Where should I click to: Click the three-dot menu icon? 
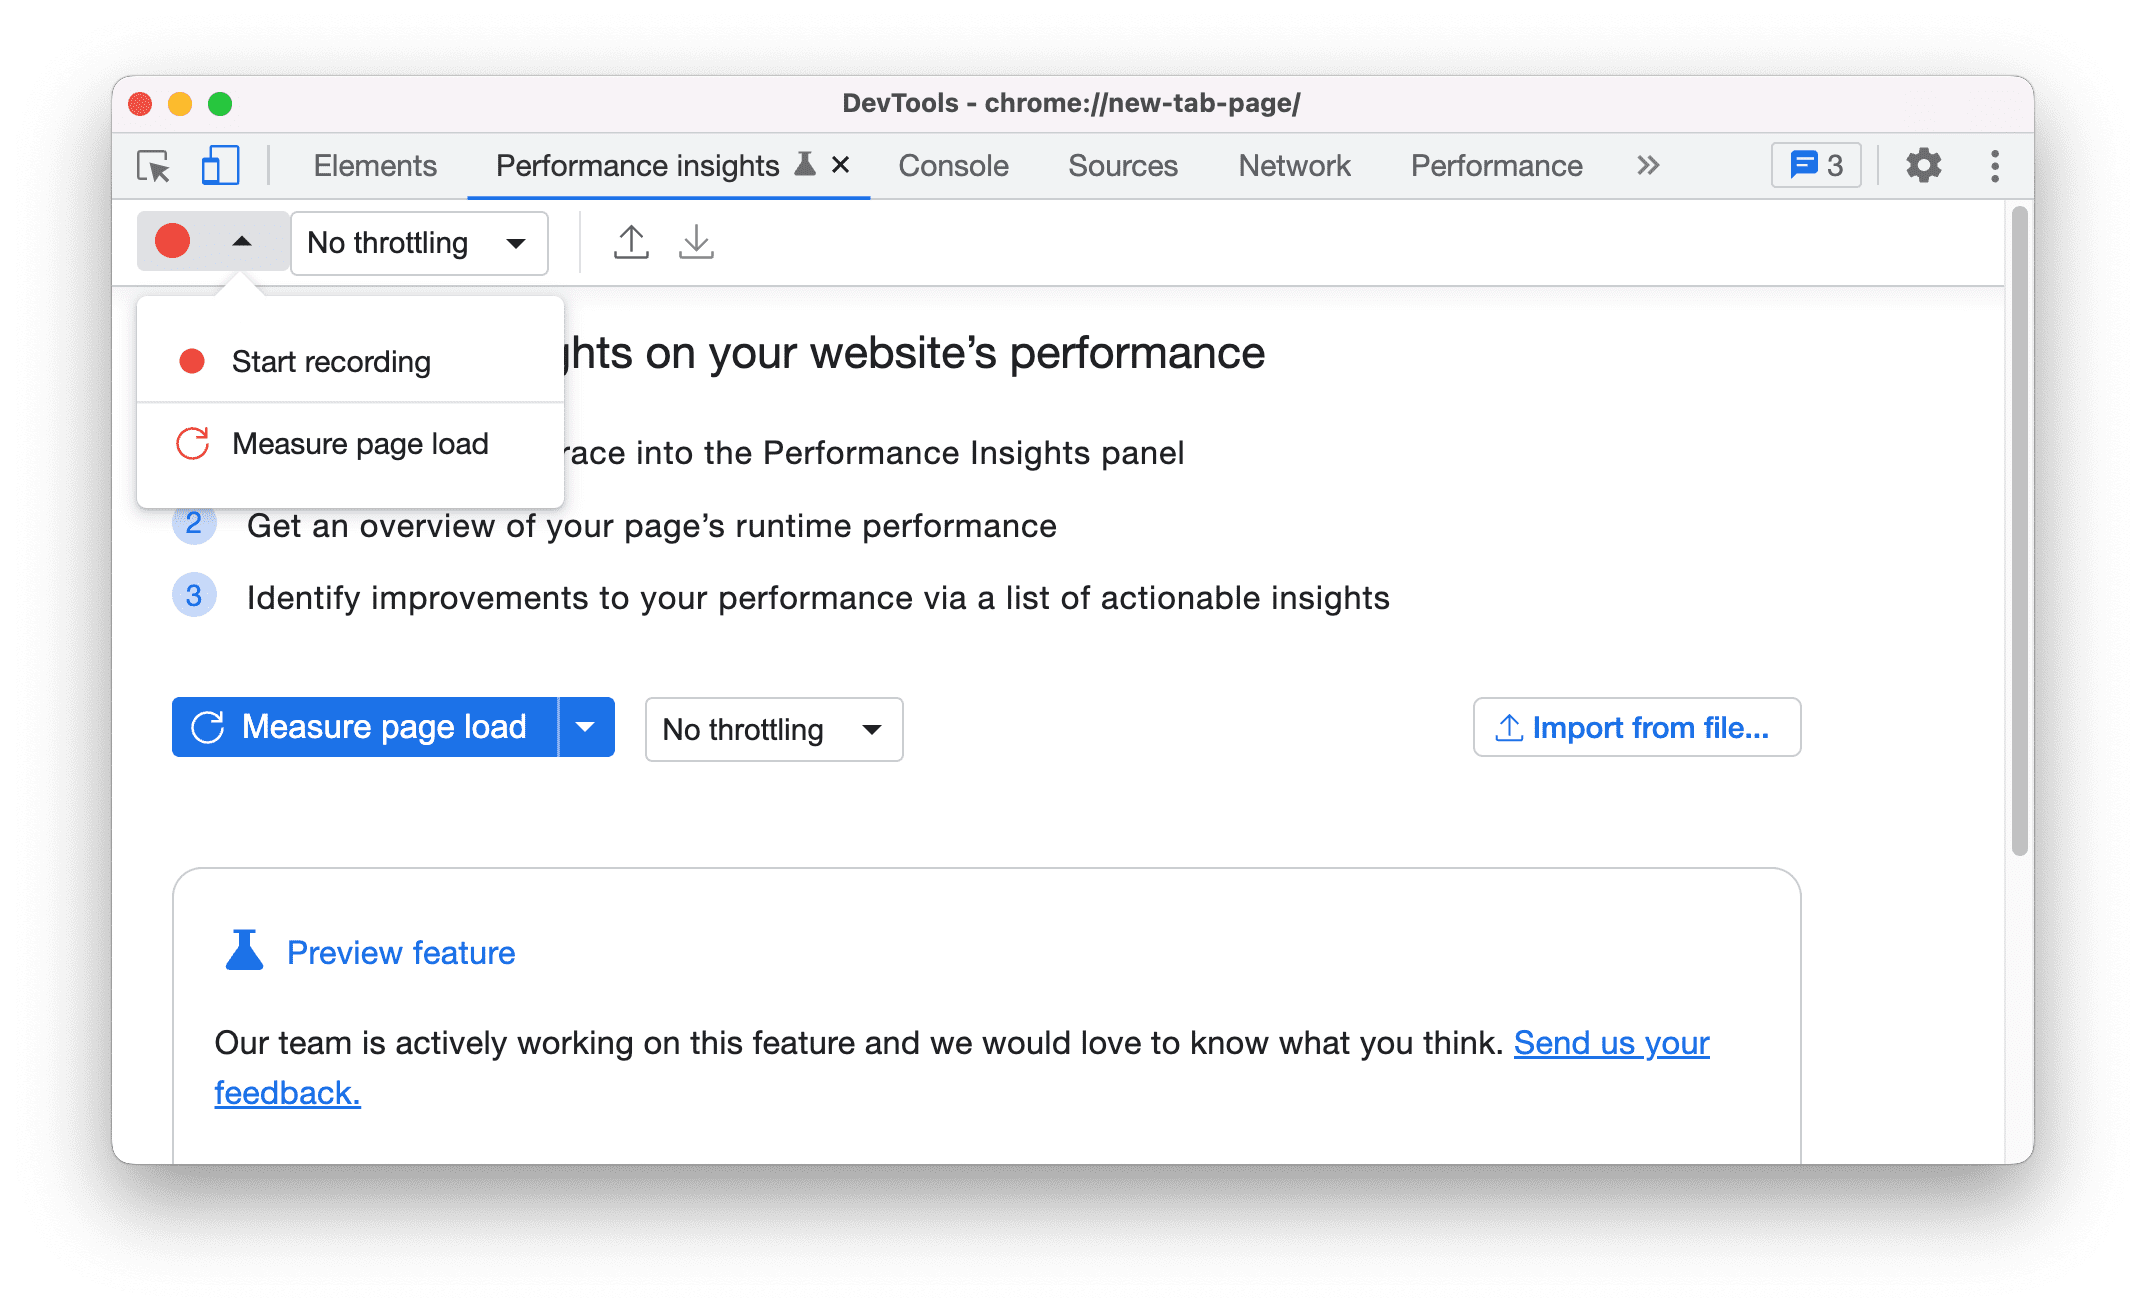click(1996, 164)
